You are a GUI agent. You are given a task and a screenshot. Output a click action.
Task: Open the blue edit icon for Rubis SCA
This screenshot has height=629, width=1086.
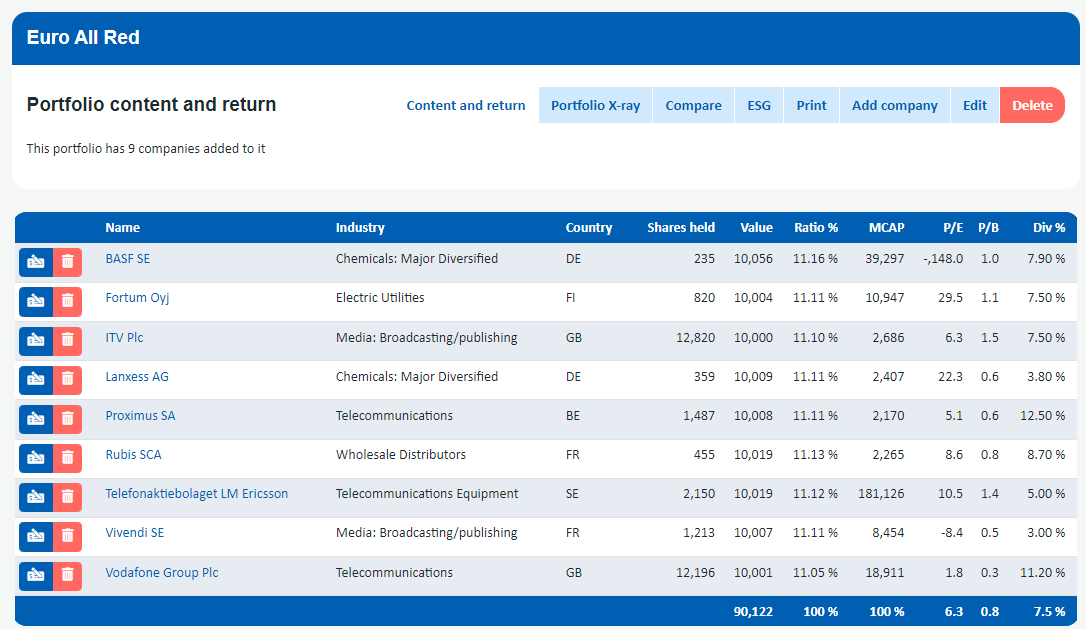point(36,458)
